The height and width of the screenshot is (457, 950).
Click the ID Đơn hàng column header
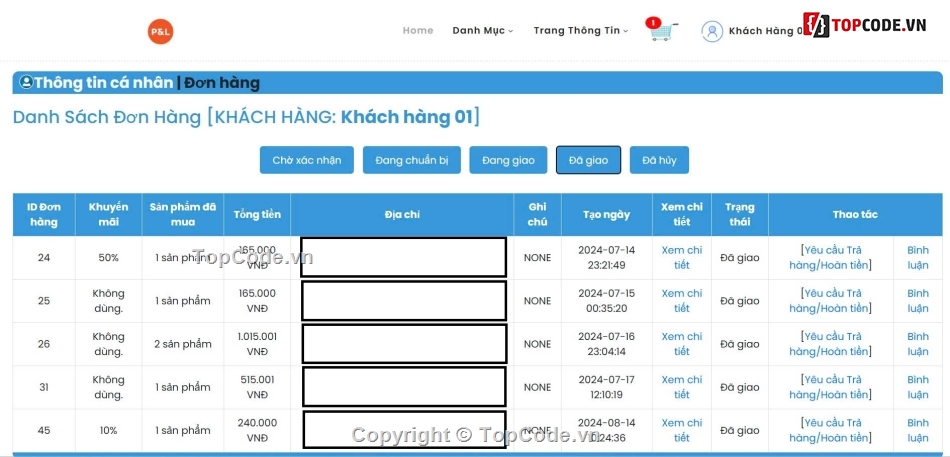(44, 215)
